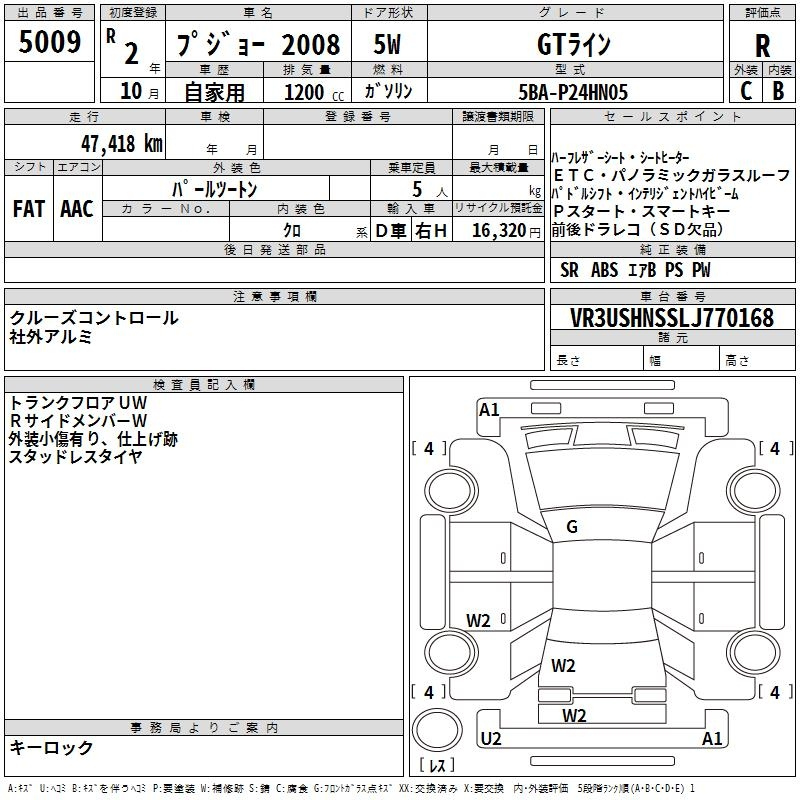Select exterior color パールツートン
Screen dimensions: 800x800
214,189
